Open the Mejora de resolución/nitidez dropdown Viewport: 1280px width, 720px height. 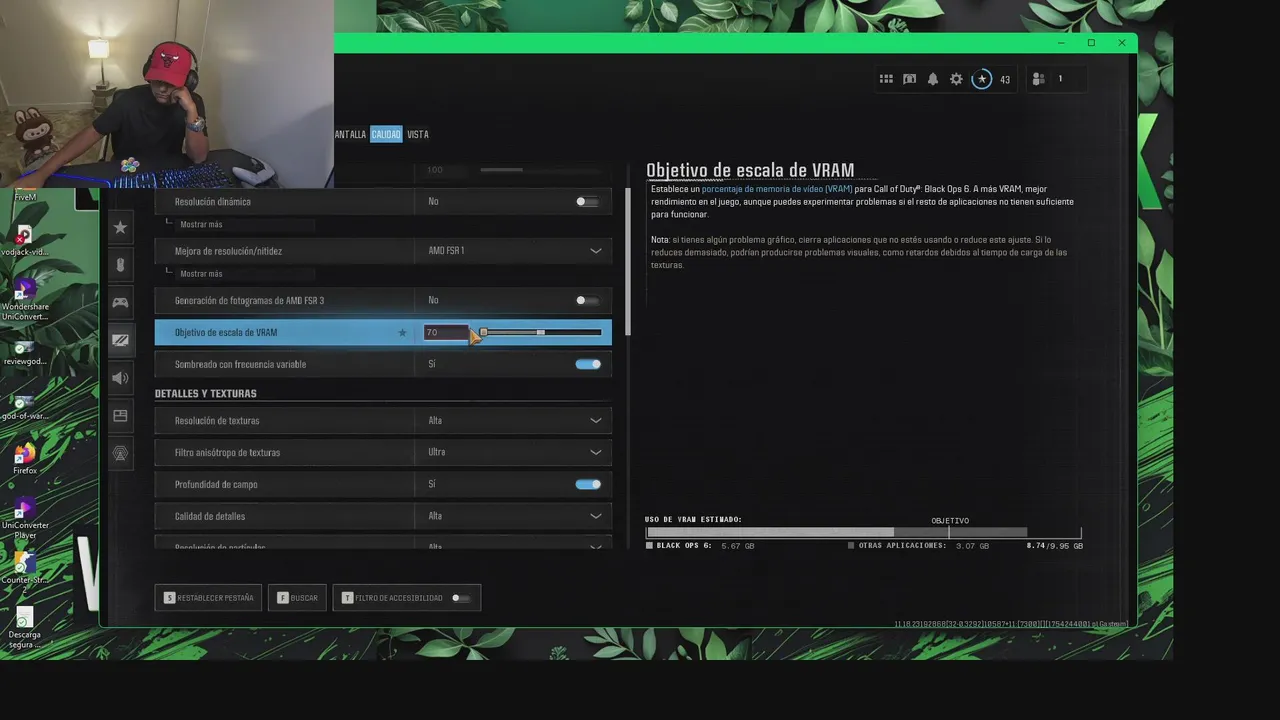(513, 251)
